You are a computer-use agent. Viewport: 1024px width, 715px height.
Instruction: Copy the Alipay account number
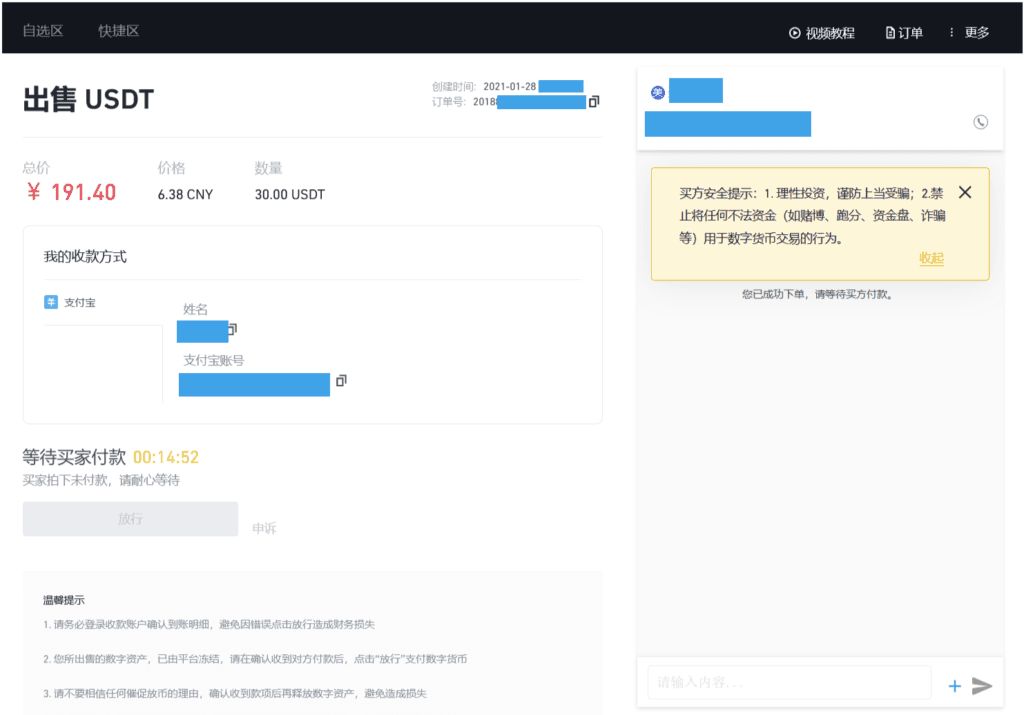pyautogui.click(x=340, y=381)
